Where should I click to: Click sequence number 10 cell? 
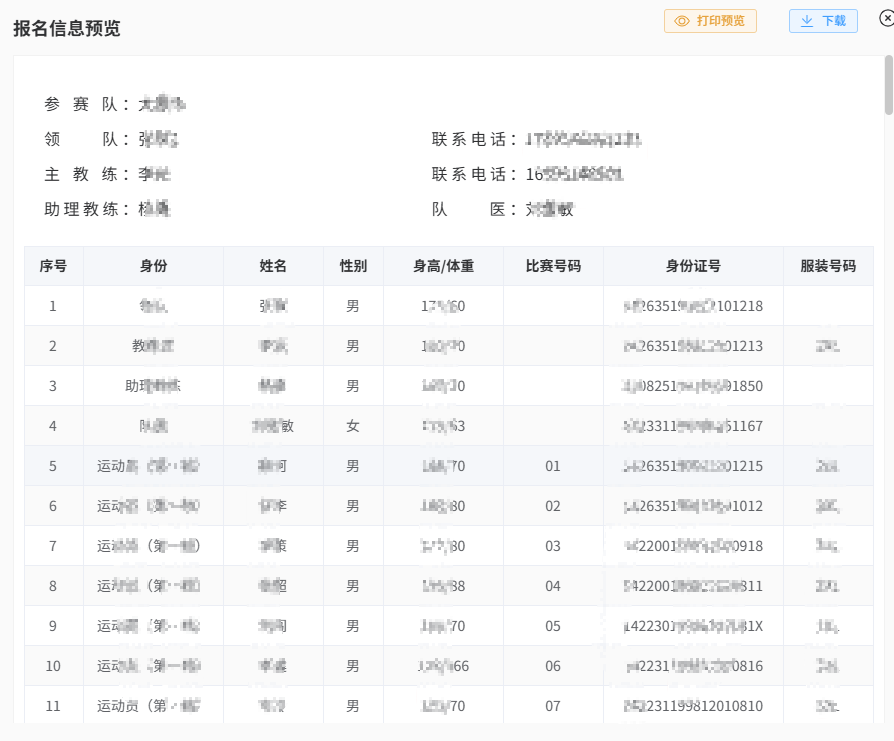[53, 666]
